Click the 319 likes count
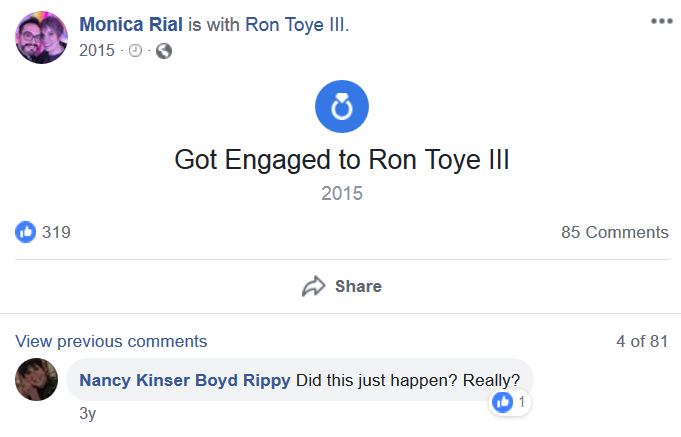The height and width of the screenshot is (437, 681). pyautogui.click(x=56, y=232)
